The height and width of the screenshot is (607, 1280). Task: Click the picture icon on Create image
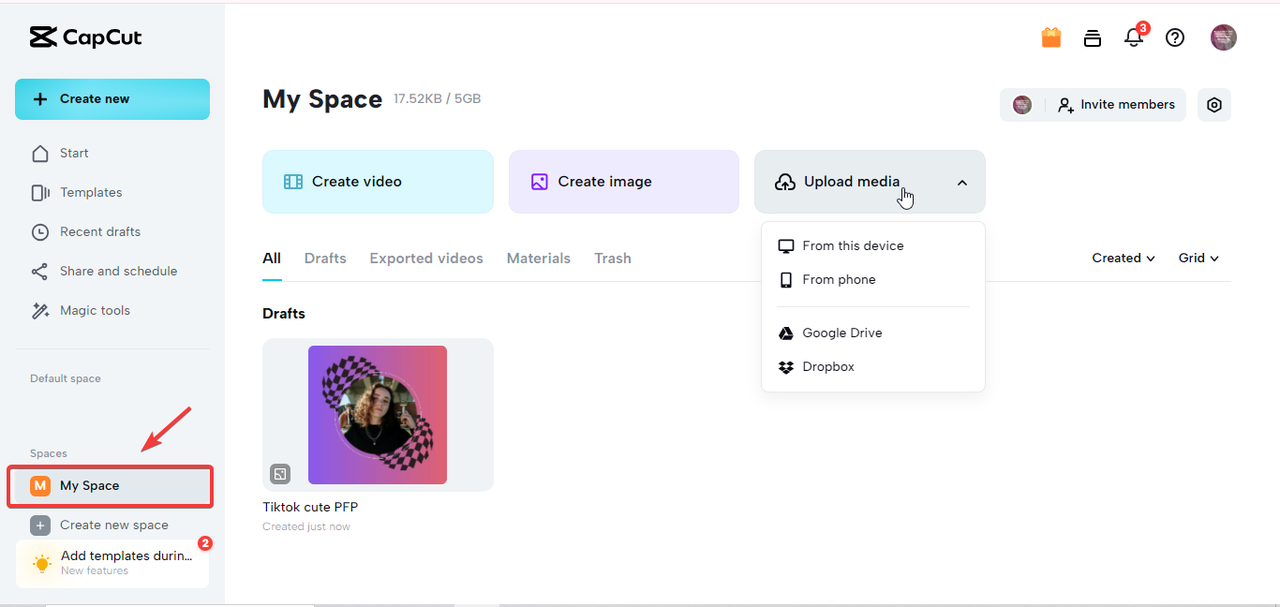click(539, 182)
